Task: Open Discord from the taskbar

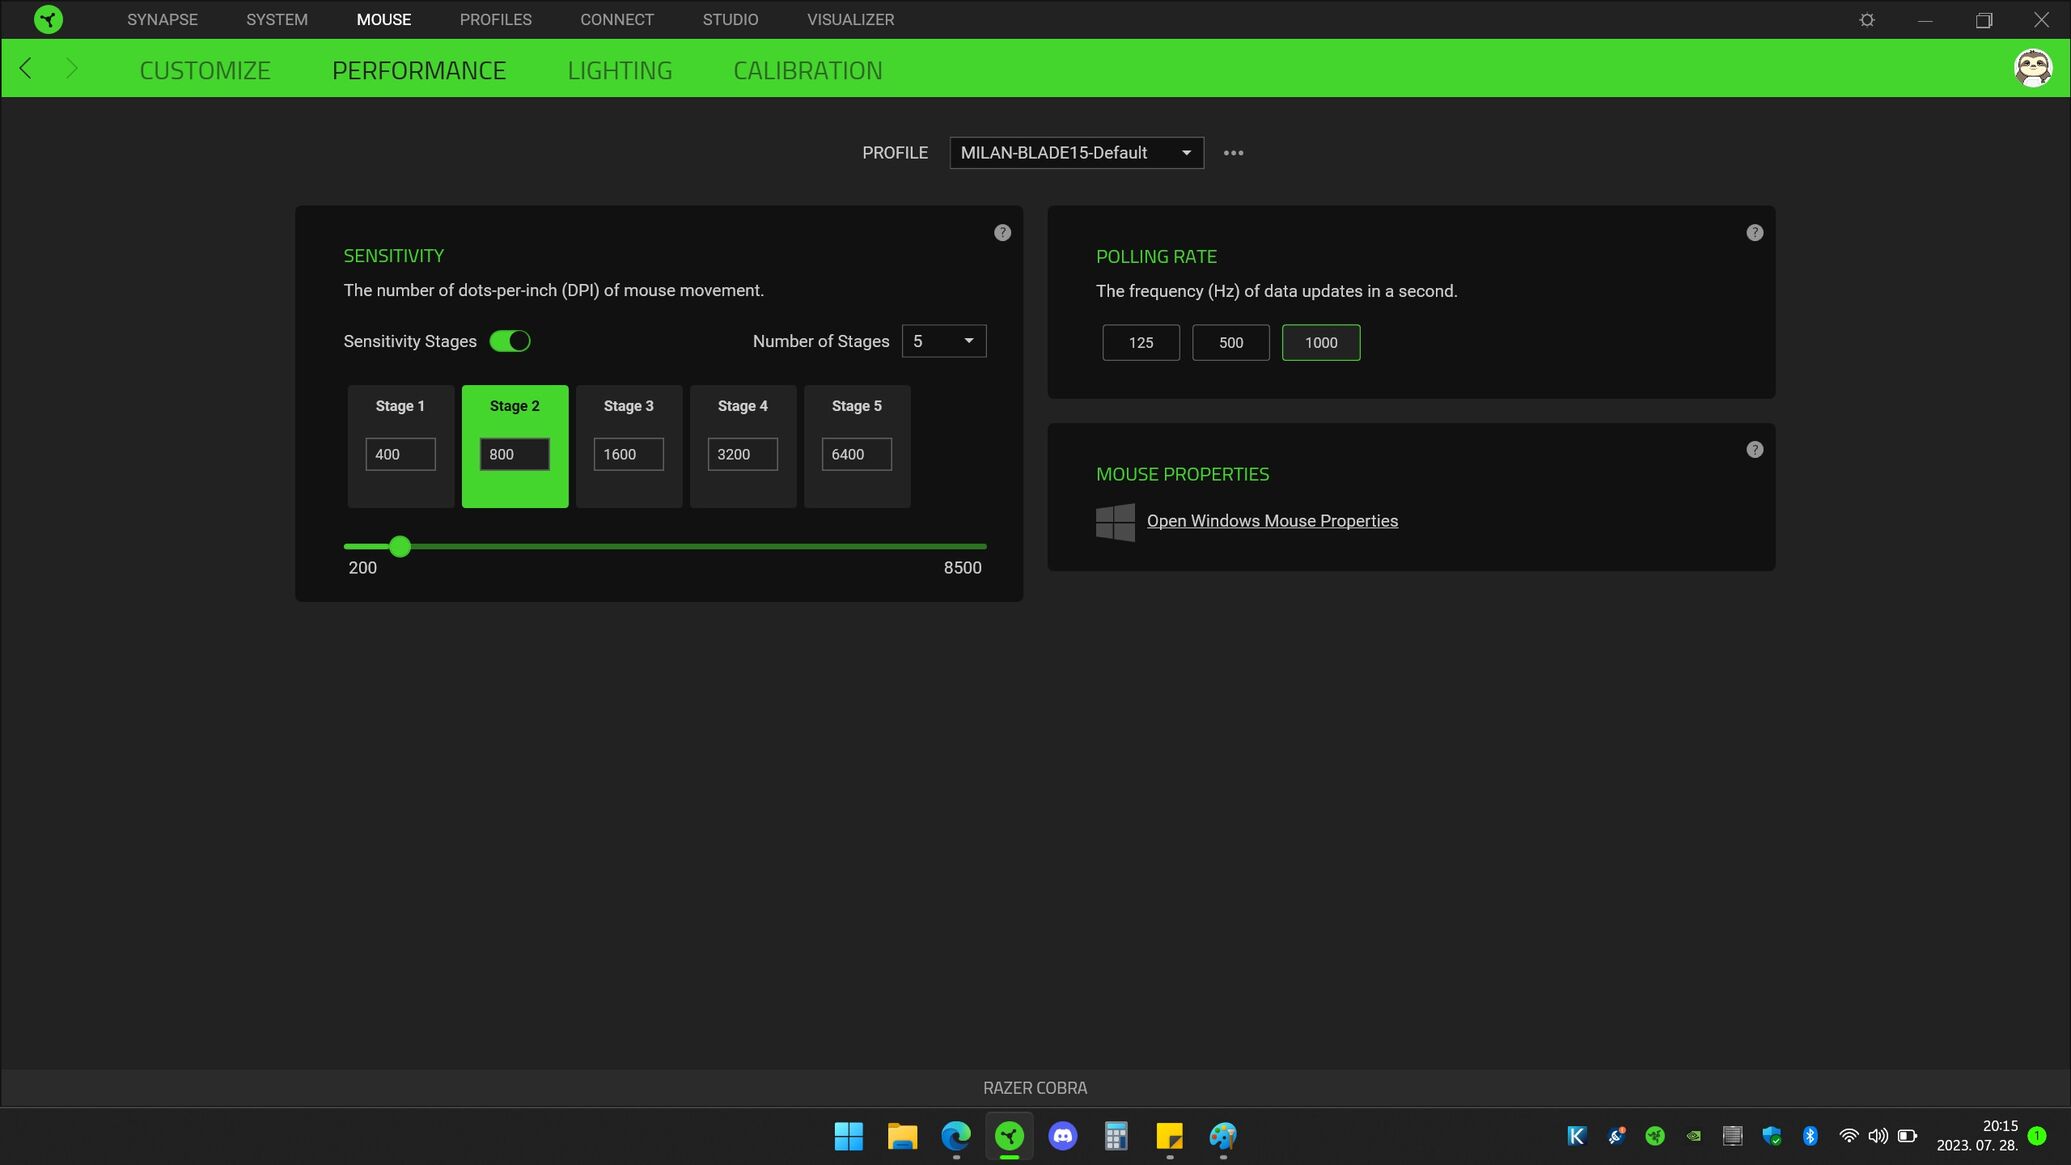Action: [1062, 1136]
